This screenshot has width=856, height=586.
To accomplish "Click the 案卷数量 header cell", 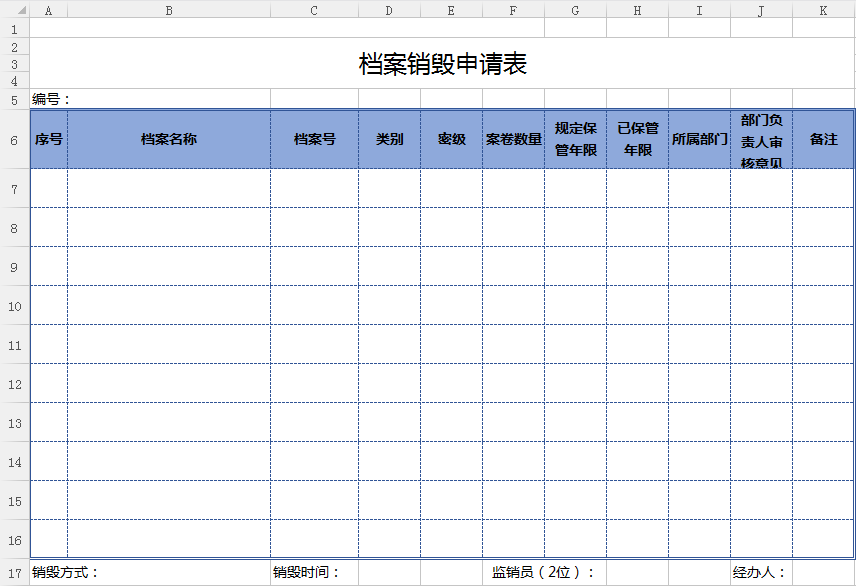I will click(513, 139).
